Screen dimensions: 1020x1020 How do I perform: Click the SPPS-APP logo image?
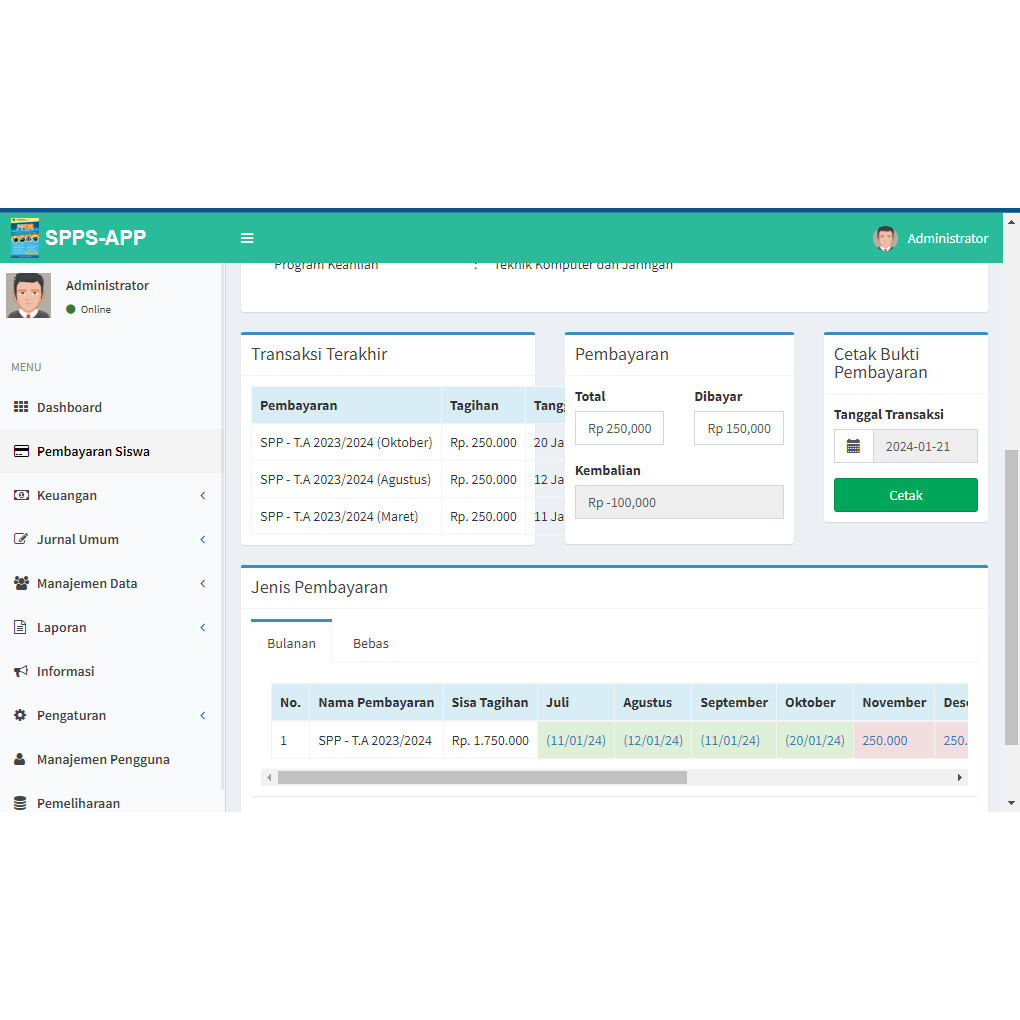click(25, 238)
